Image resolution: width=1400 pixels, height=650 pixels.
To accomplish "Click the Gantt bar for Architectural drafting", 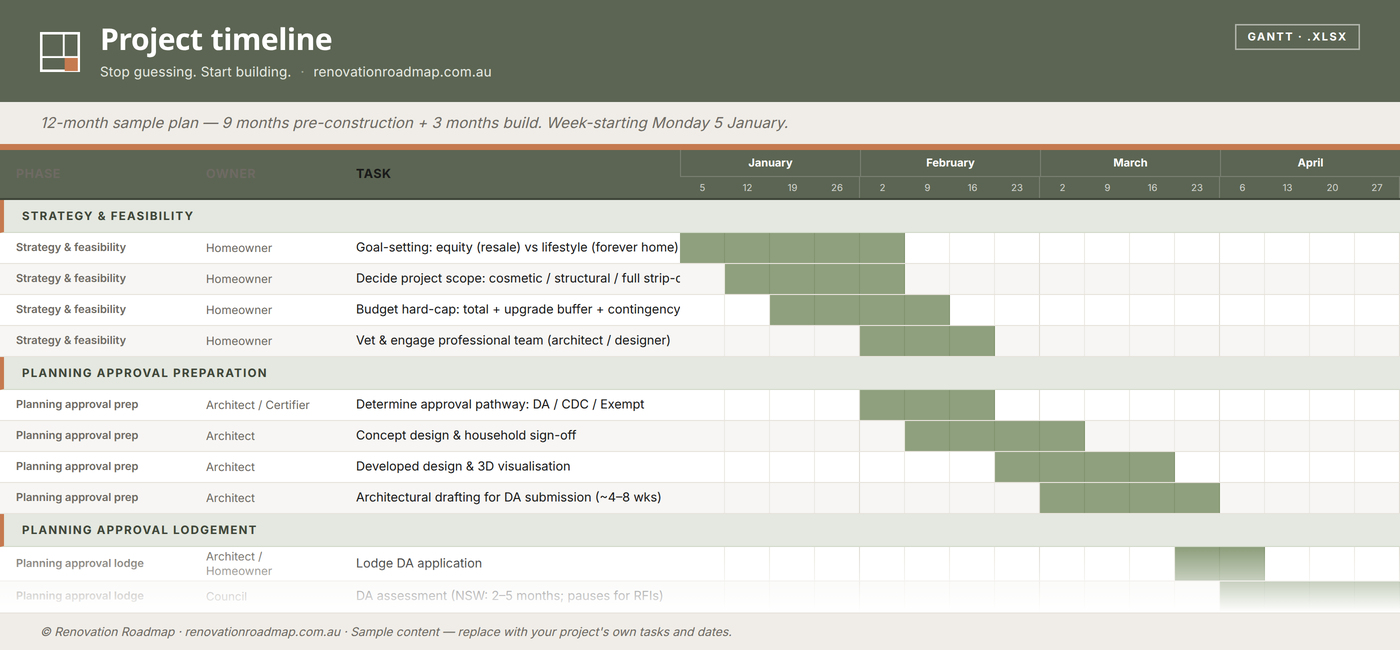I will 1130,498.
